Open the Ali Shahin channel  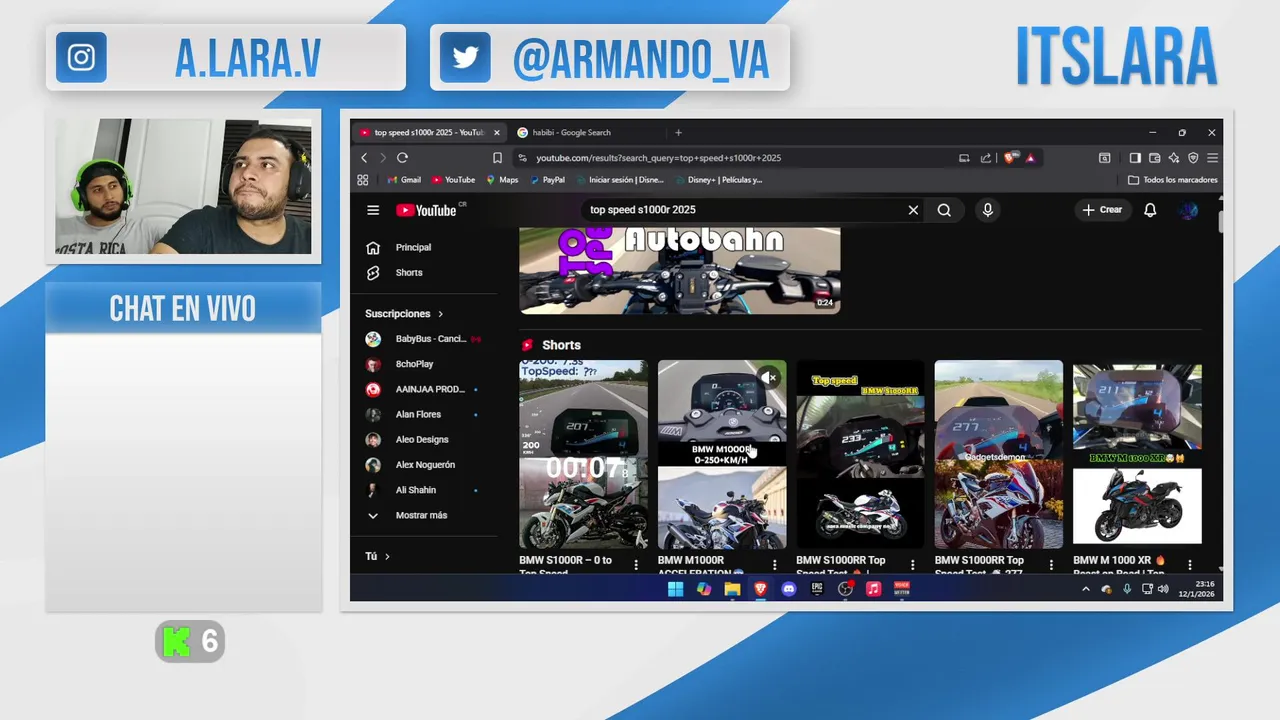(416, 490)
